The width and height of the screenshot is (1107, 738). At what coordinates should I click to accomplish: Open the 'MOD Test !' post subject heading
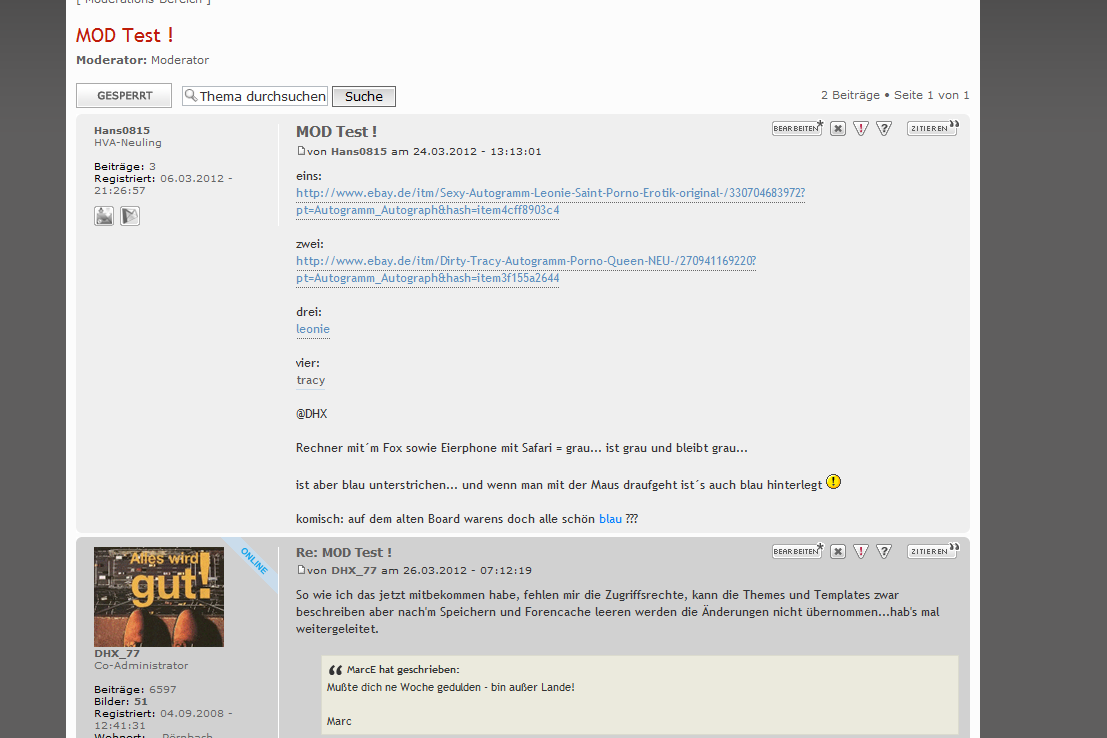(x=336, y=131)
